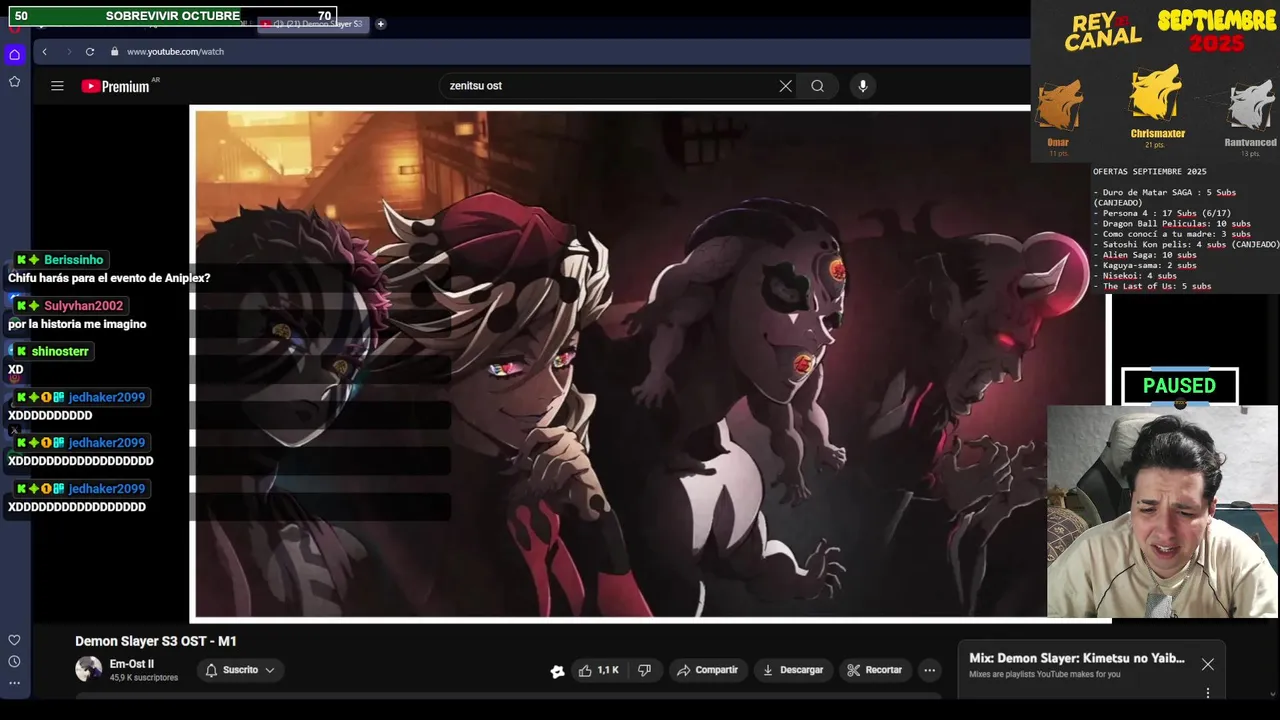This screenshot has height=720, width=1280.
Task: View site info via padlock icon
Action: [114, 51]
